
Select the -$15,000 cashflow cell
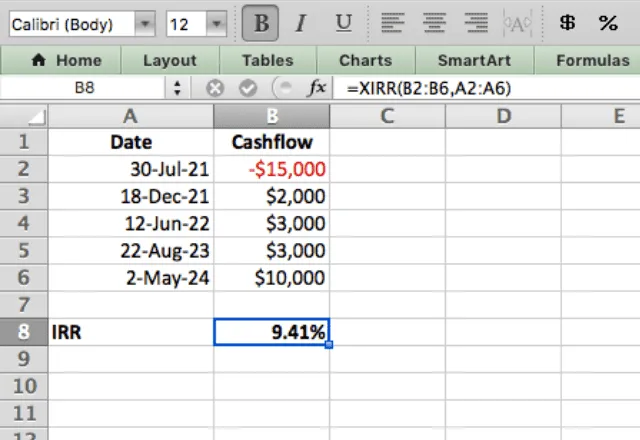click(271, 169)
